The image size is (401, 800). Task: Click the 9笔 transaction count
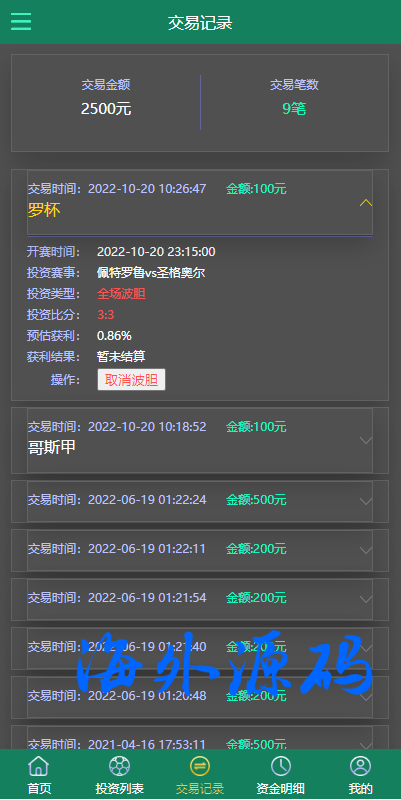coord(294,108)
